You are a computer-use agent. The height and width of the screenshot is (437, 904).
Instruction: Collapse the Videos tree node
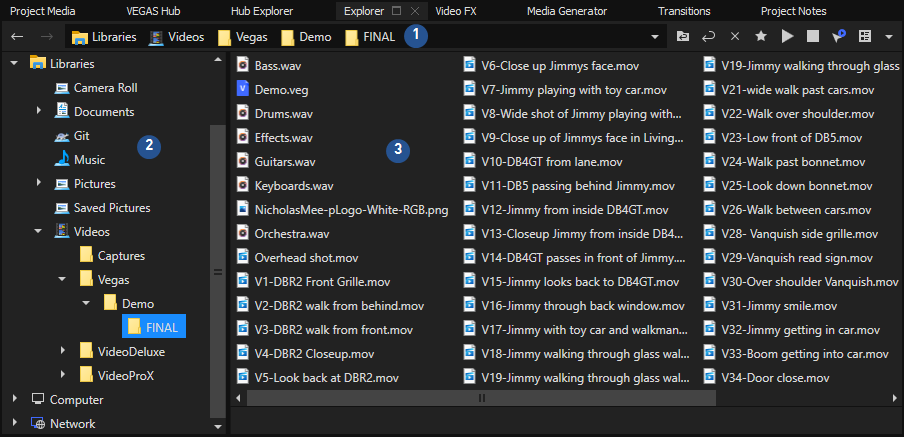[39, 231]
